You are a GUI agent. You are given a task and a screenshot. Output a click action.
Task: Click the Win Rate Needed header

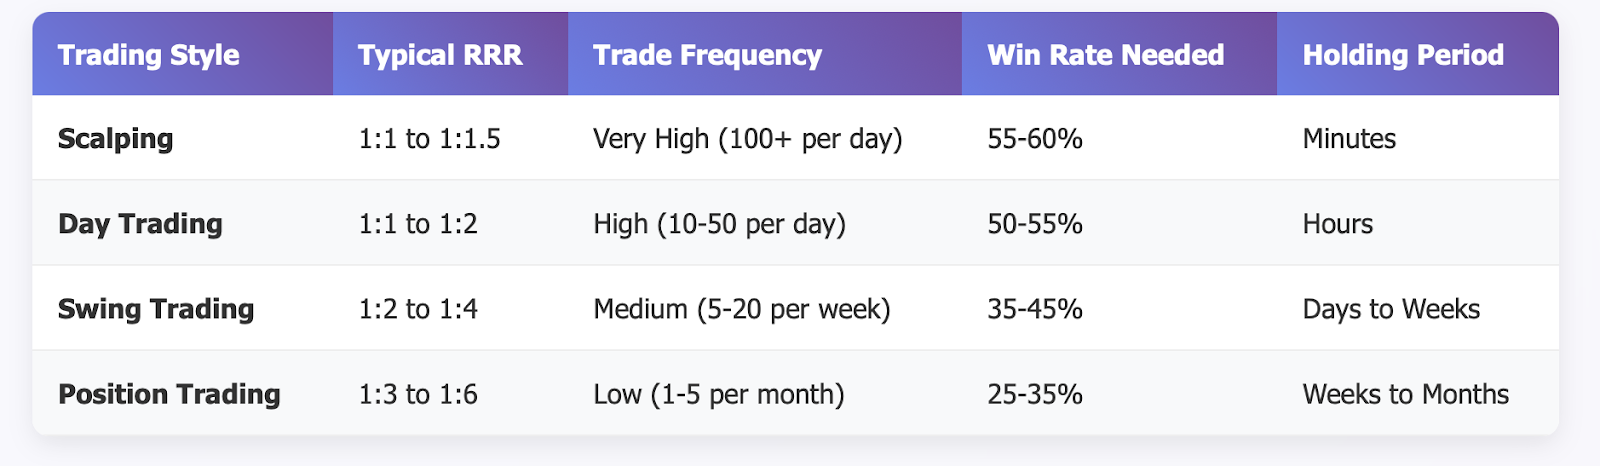click(1105, 55)
